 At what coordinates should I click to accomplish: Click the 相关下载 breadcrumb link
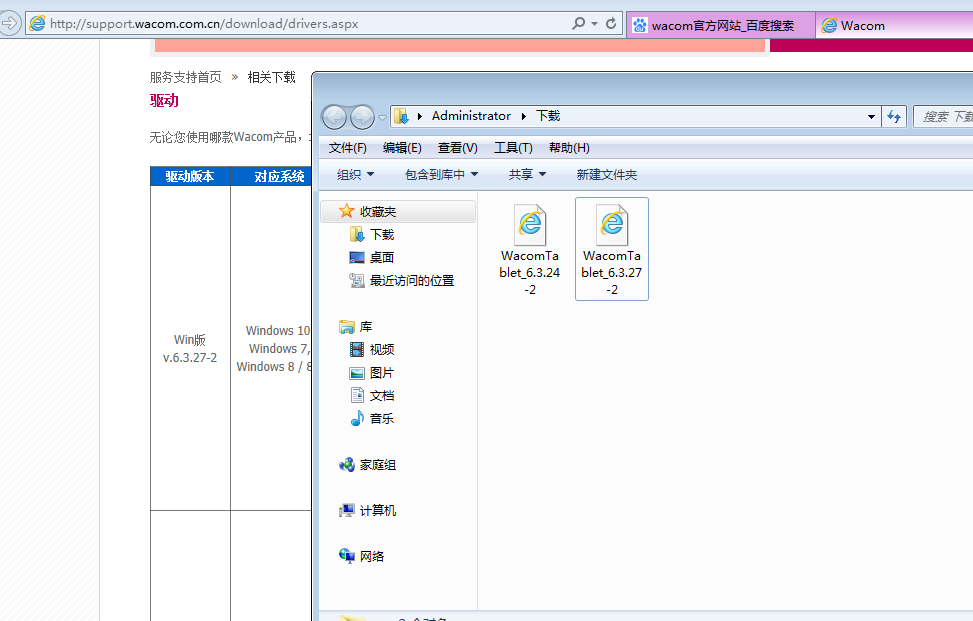click(x=272, y=77)
